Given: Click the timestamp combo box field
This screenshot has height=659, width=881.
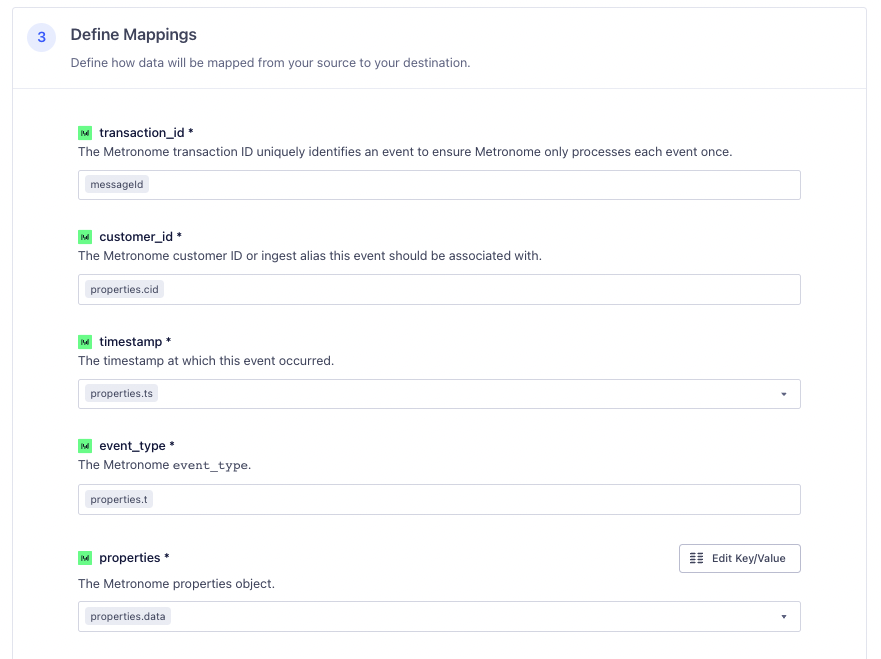Looking at the screenshot, I should pos(450,394).
